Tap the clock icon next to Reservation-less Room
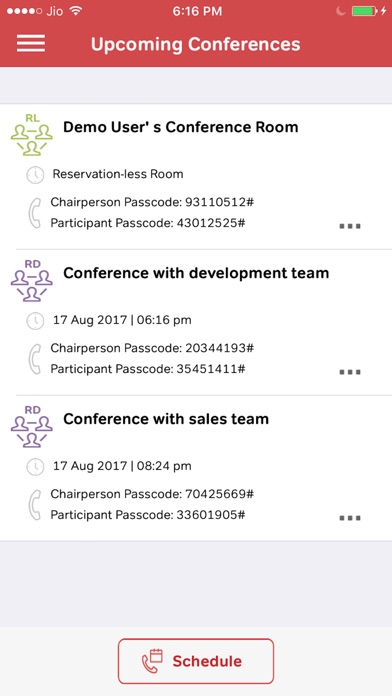 (35, 175)
